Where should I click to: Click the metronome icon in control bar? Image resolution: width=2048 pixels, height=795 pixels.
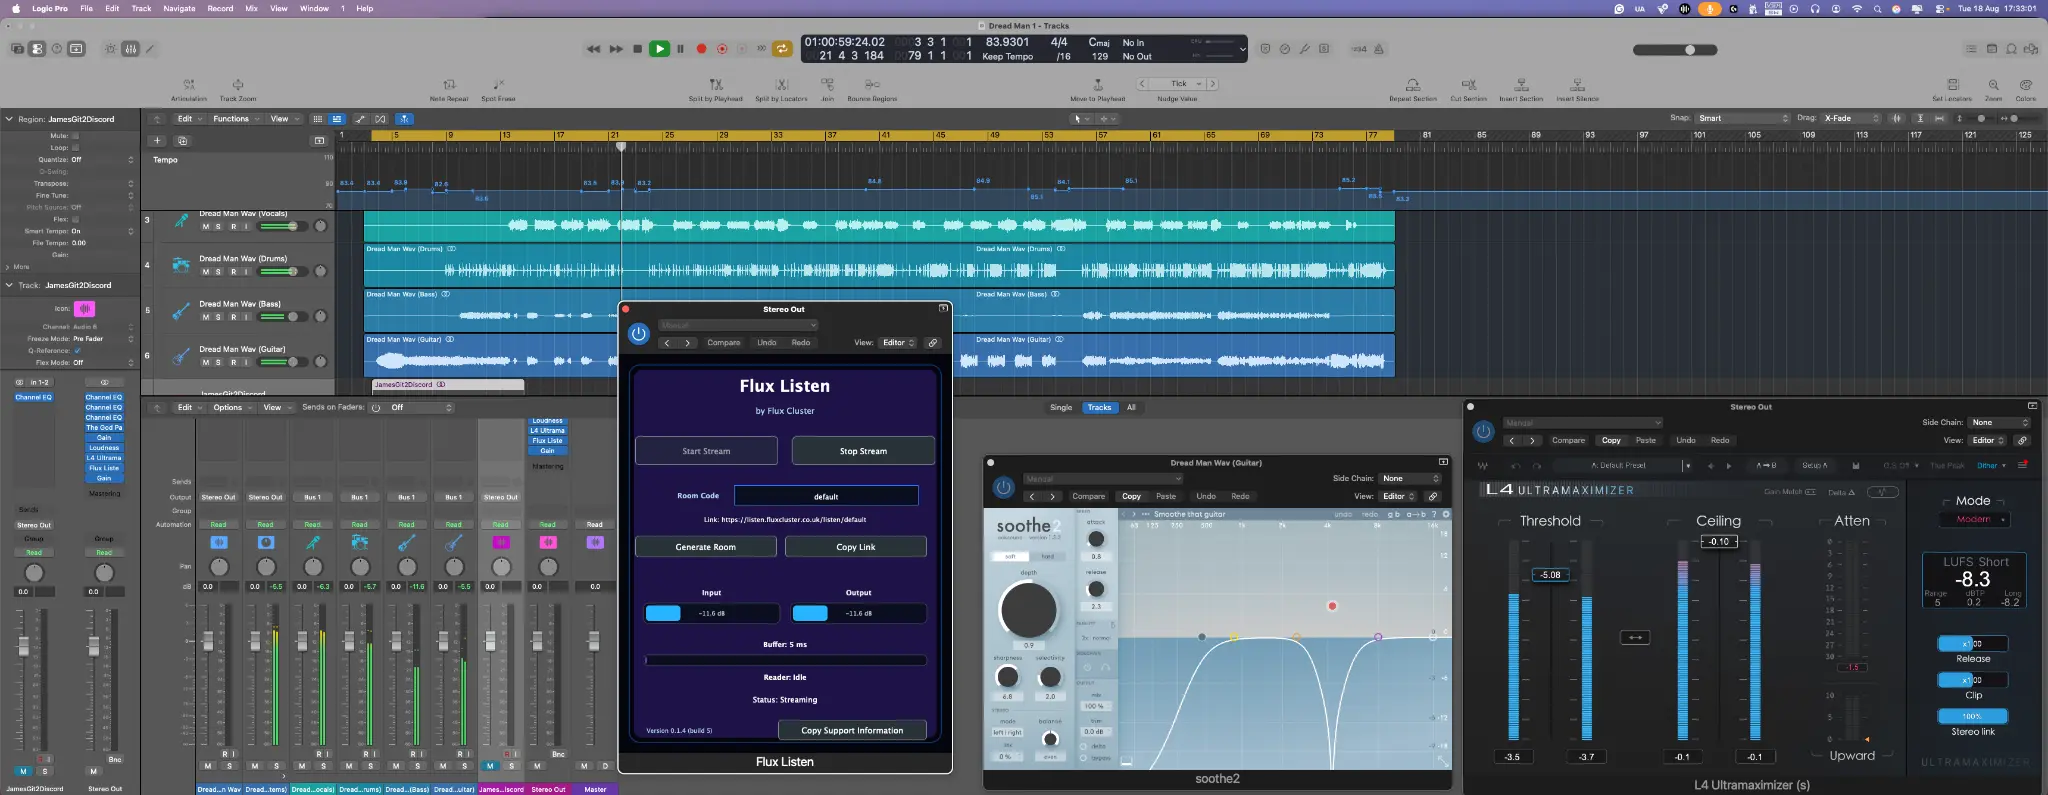point(1379,48)
